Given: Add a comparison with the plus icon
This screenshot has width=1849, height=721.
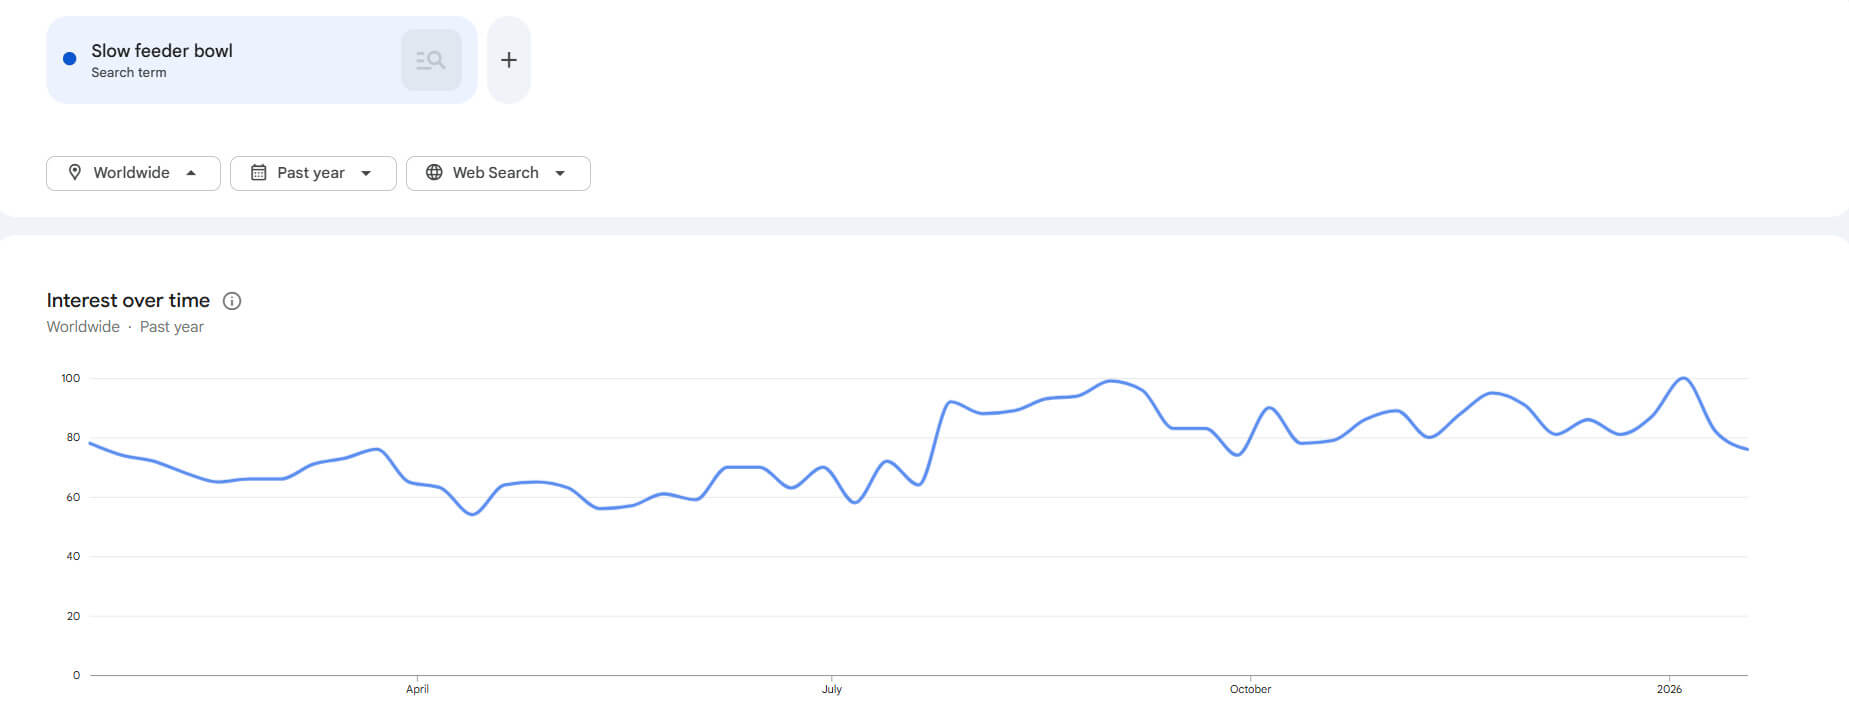Looking at the screenshot, I should pyautogui.click(x=509, y=60).
